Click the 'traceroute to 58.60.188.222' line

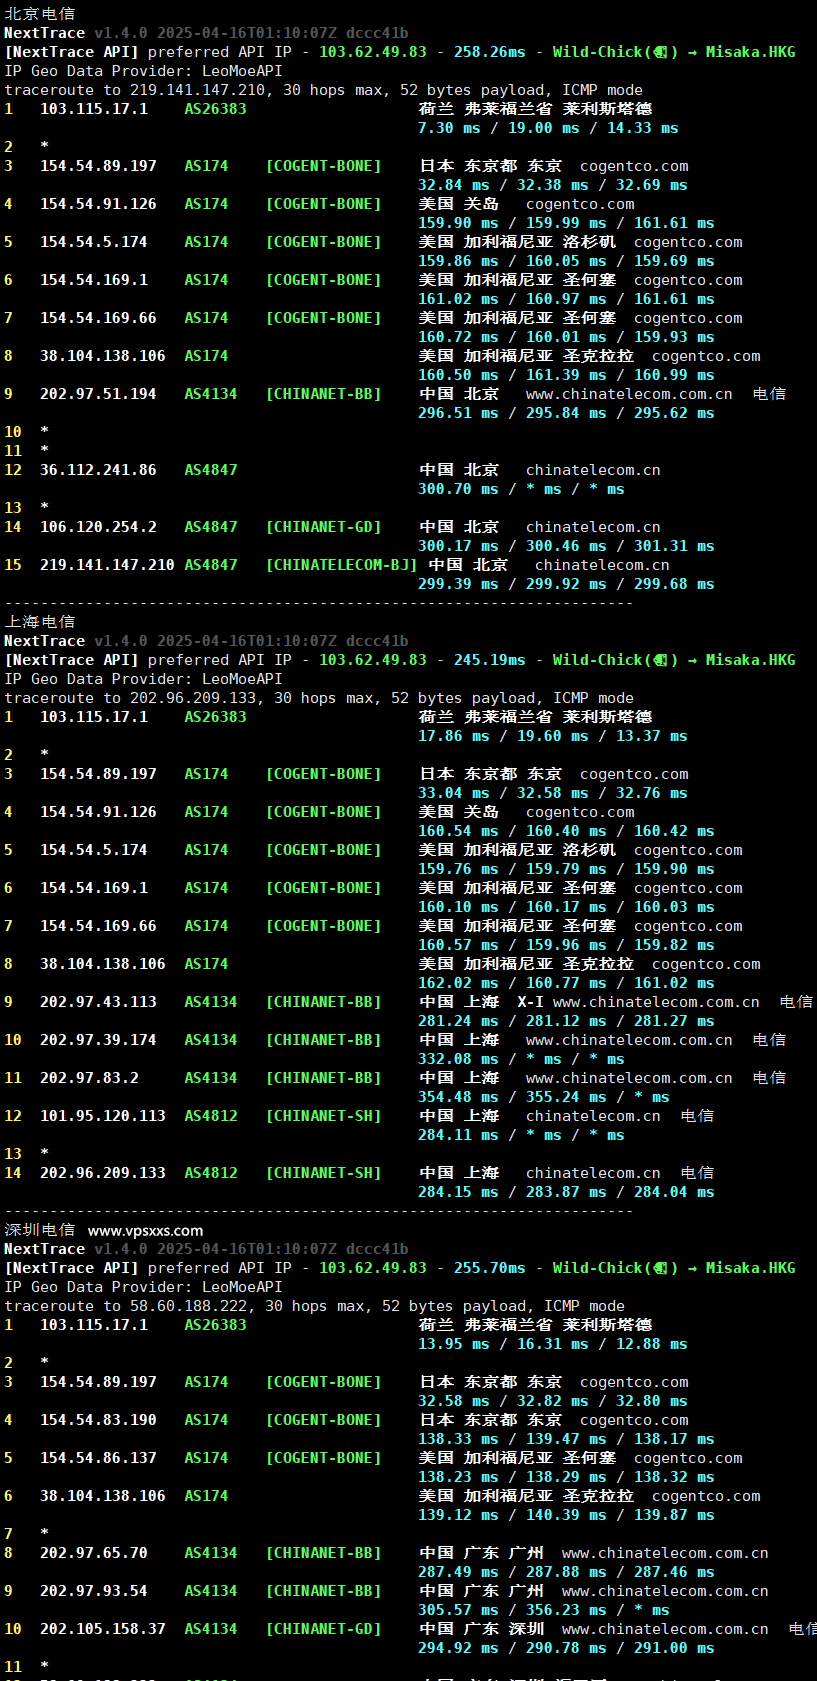click(x=315, y=1306)
